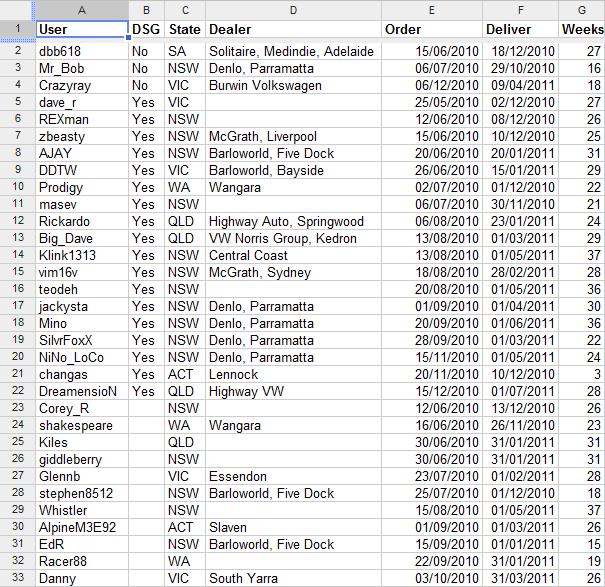Click the 'State' header cell
This screenshot has height=587, width=605.
[x=185, y=29]
